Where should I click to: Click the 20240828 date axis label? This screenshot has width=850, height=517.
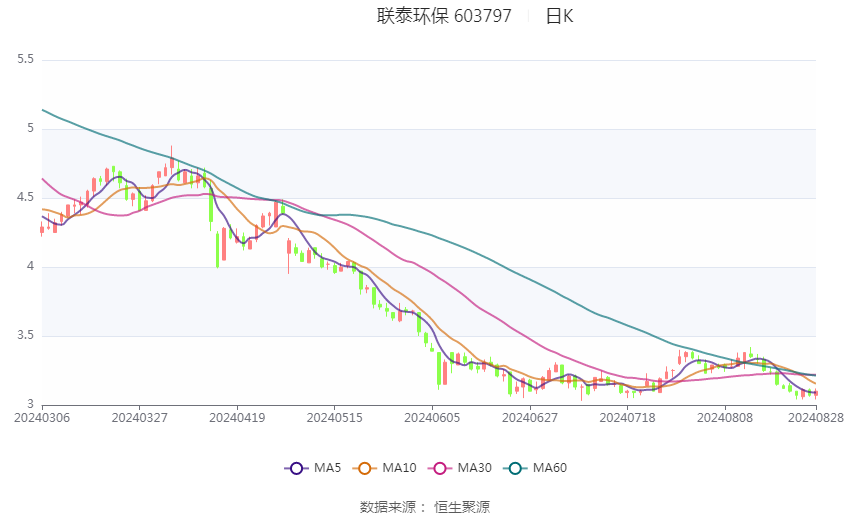[x=816, y=418]
